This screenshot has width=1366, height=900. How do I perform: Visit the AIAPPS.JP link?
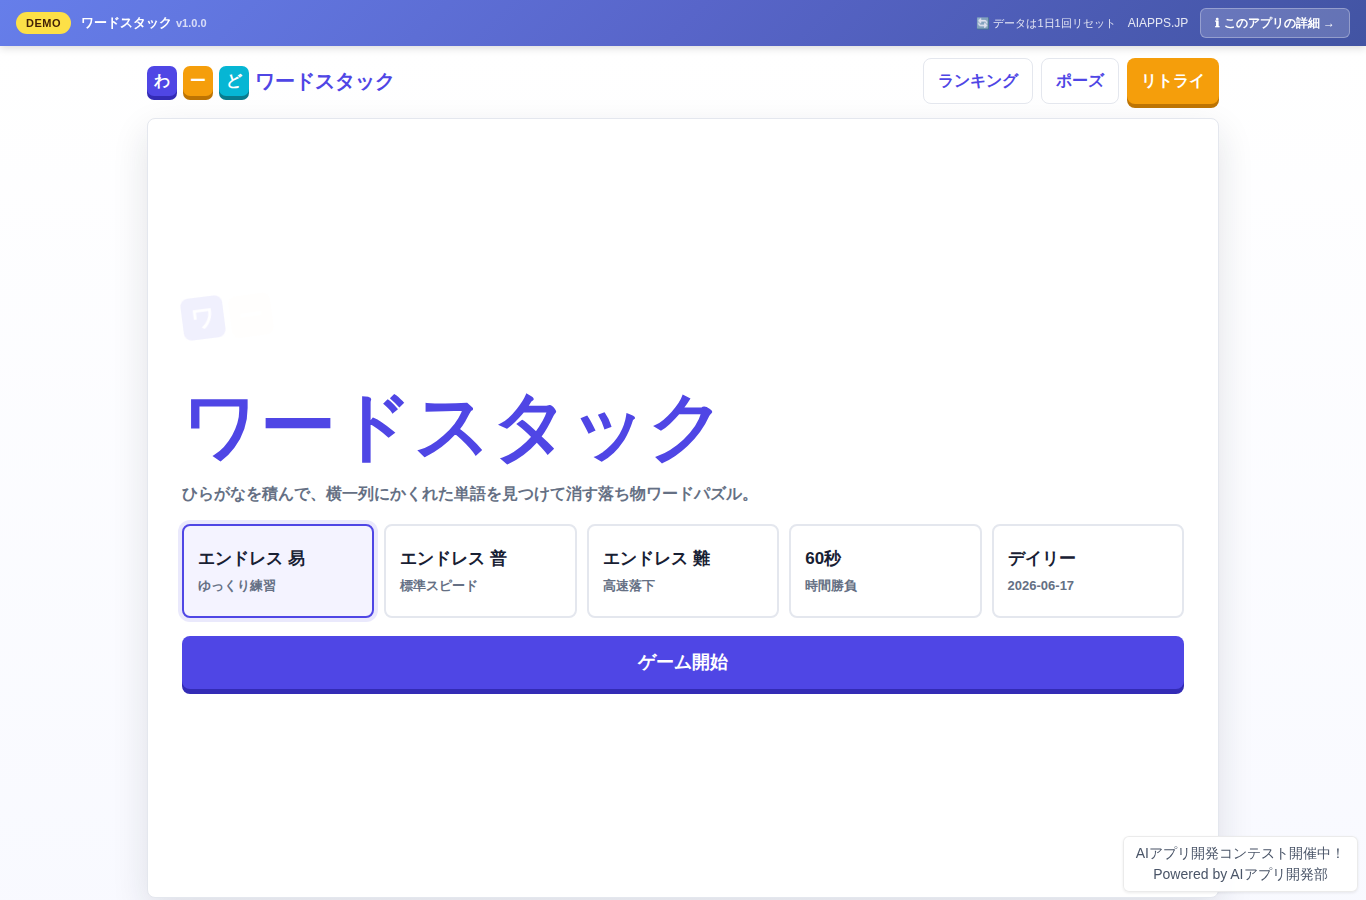(x=1158, y=23)
